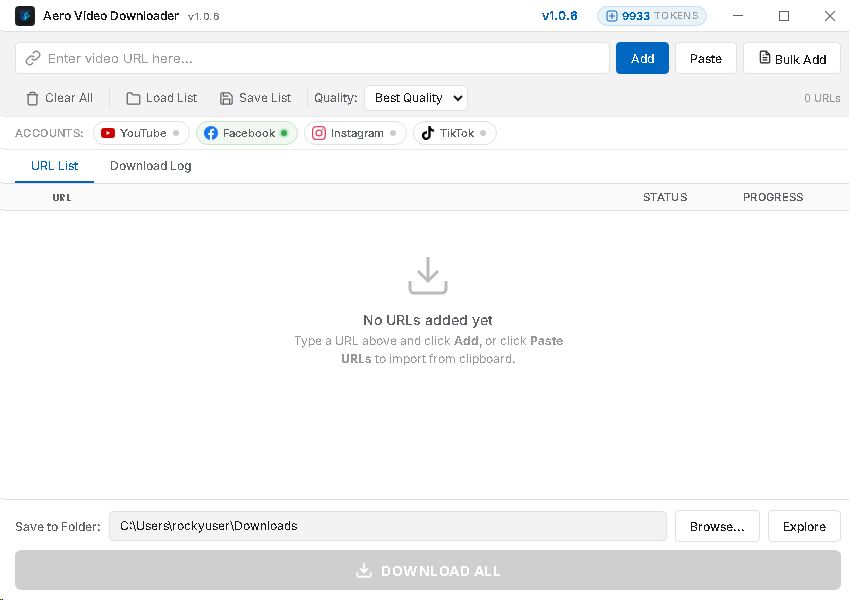The height and width of the screenshot is (600, 849).
Task: Click the ACCOUNTS: label
Action: (49, 133)
